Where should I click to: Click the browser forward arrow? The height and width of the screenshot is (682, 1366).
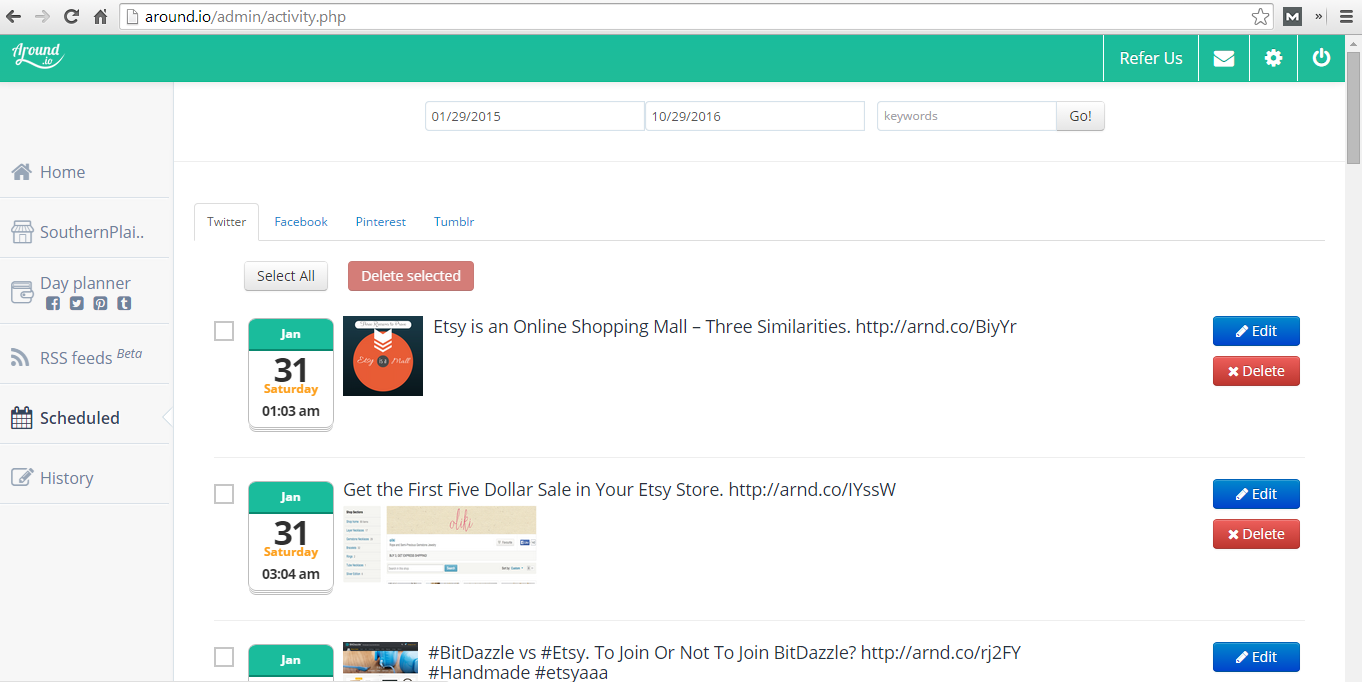pyautogui.click(x=42, y=17)
